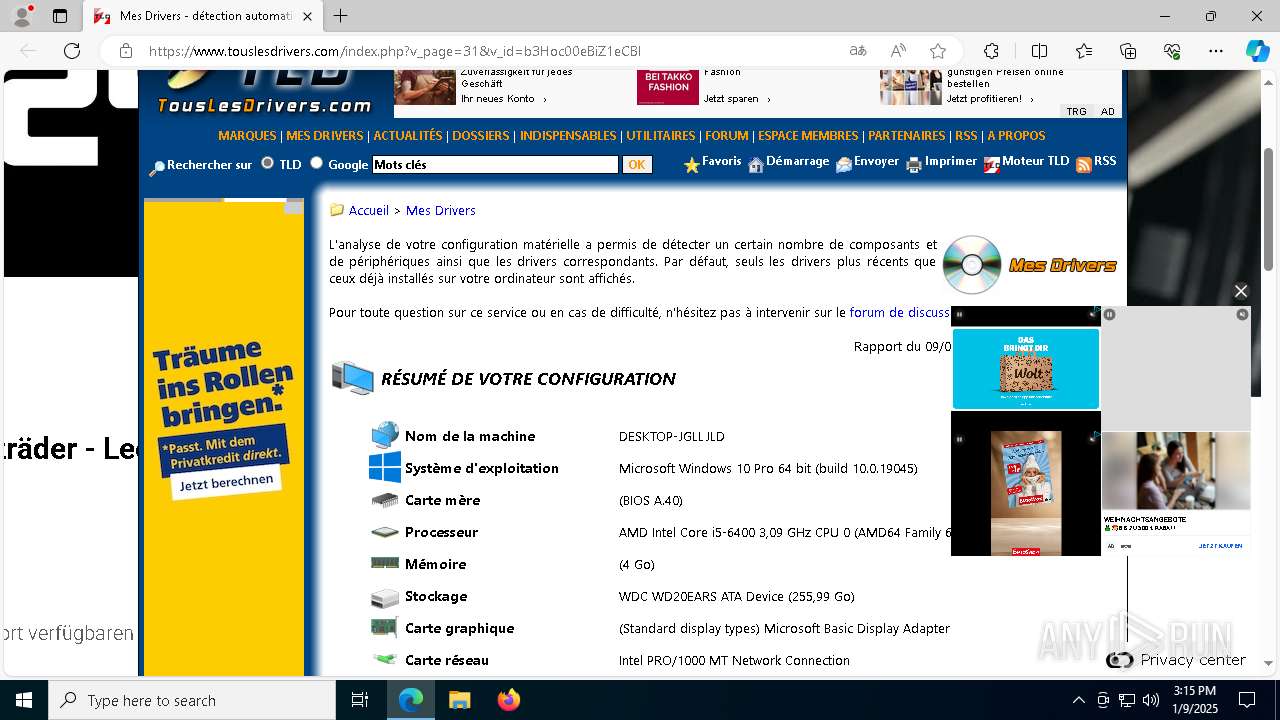Pause the Wolt video ad
The image size is (1280, 720).
(x=959, y=314)
